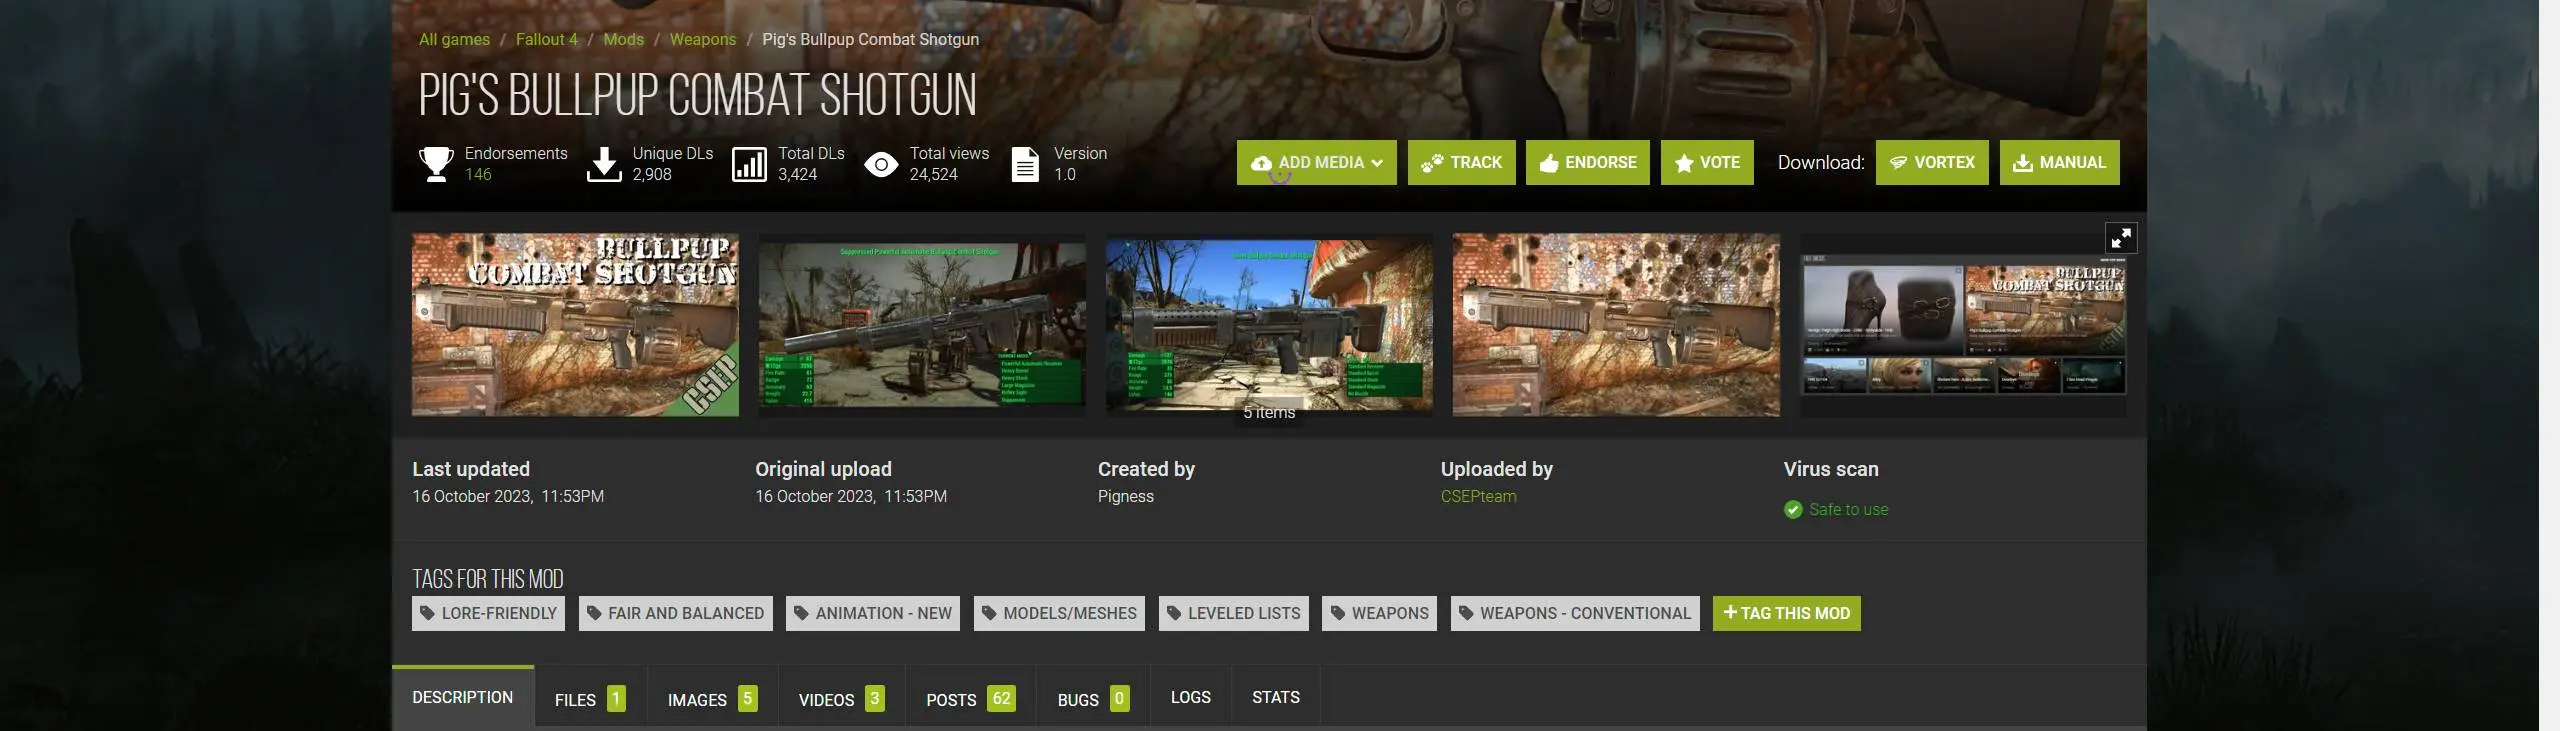Open the Safe to use virus scan link

(1849, 510)
